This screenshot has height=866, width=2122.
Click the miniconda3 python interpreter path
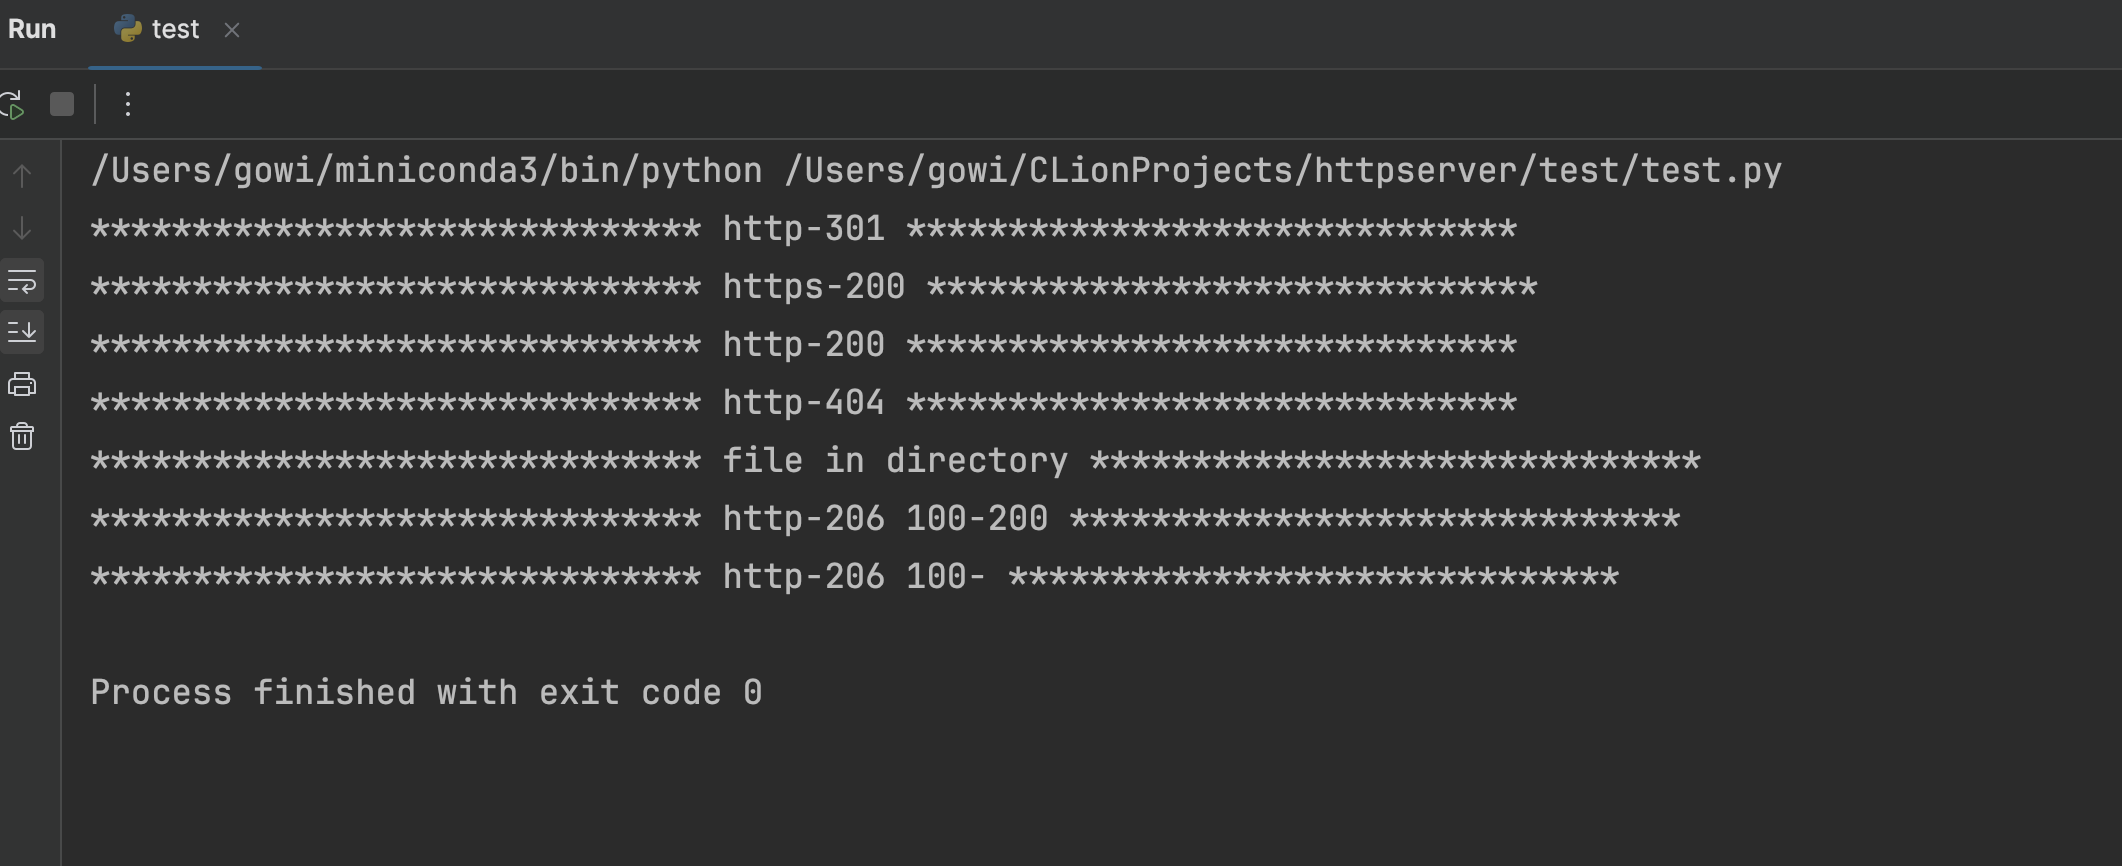426,171
